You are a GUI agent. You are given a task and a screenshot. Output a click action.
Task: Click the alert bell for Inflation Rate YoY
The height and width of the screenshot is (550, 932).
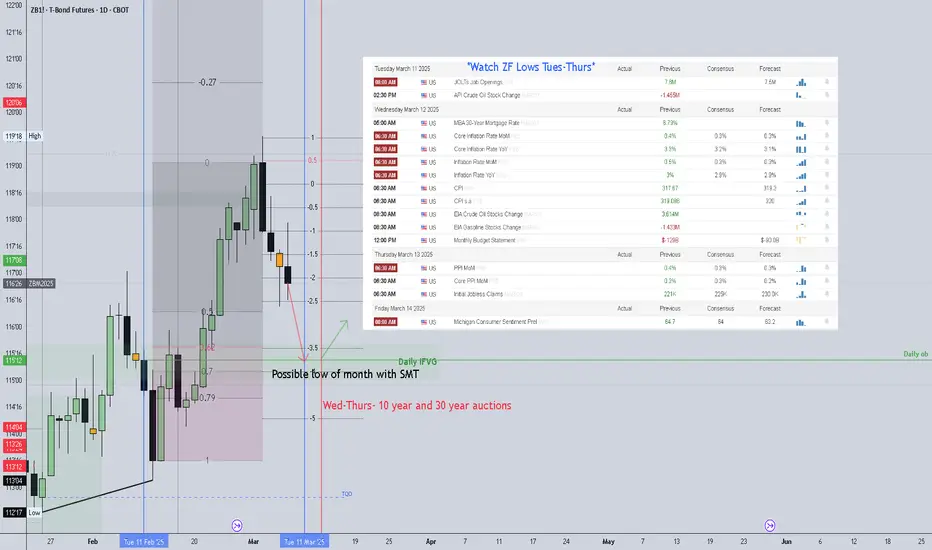point(827,175)
